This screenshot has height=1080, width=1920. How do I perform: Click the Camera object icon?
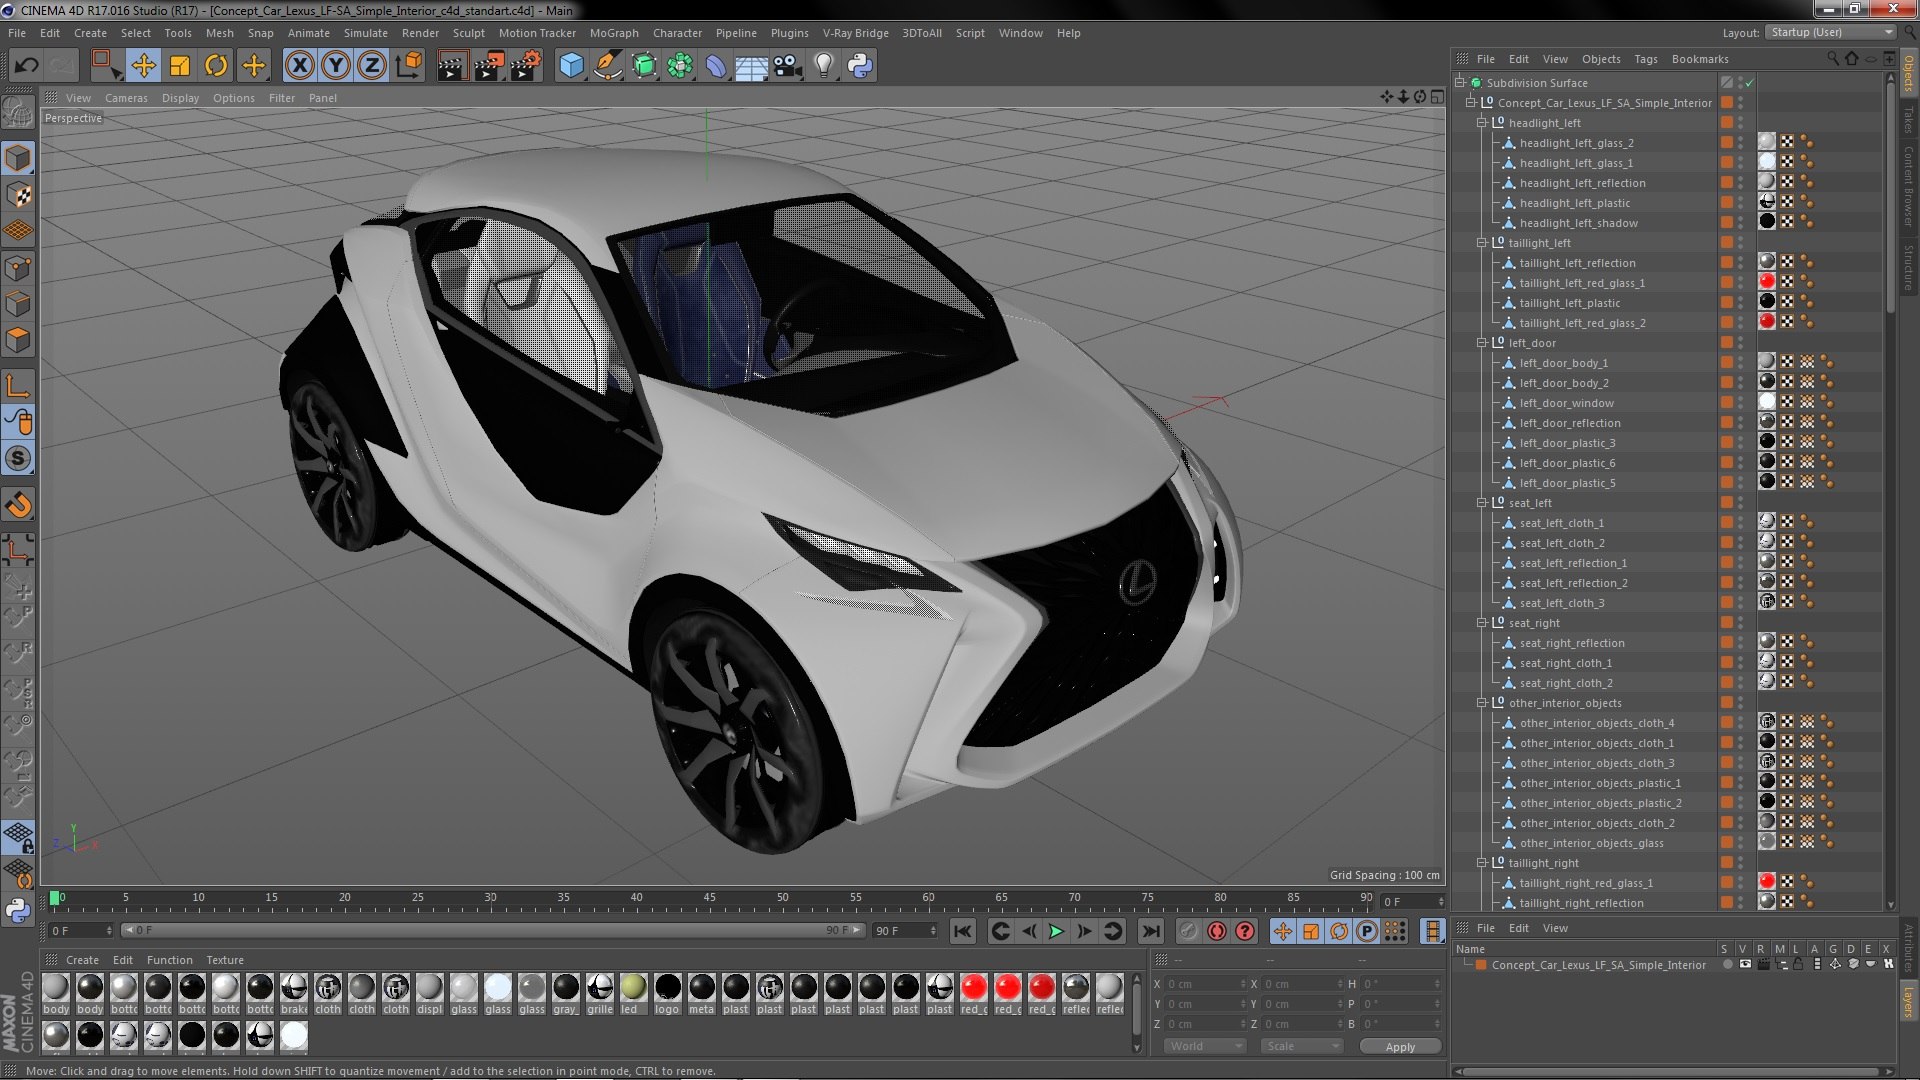pyautogui.click(x=788, y=66)
